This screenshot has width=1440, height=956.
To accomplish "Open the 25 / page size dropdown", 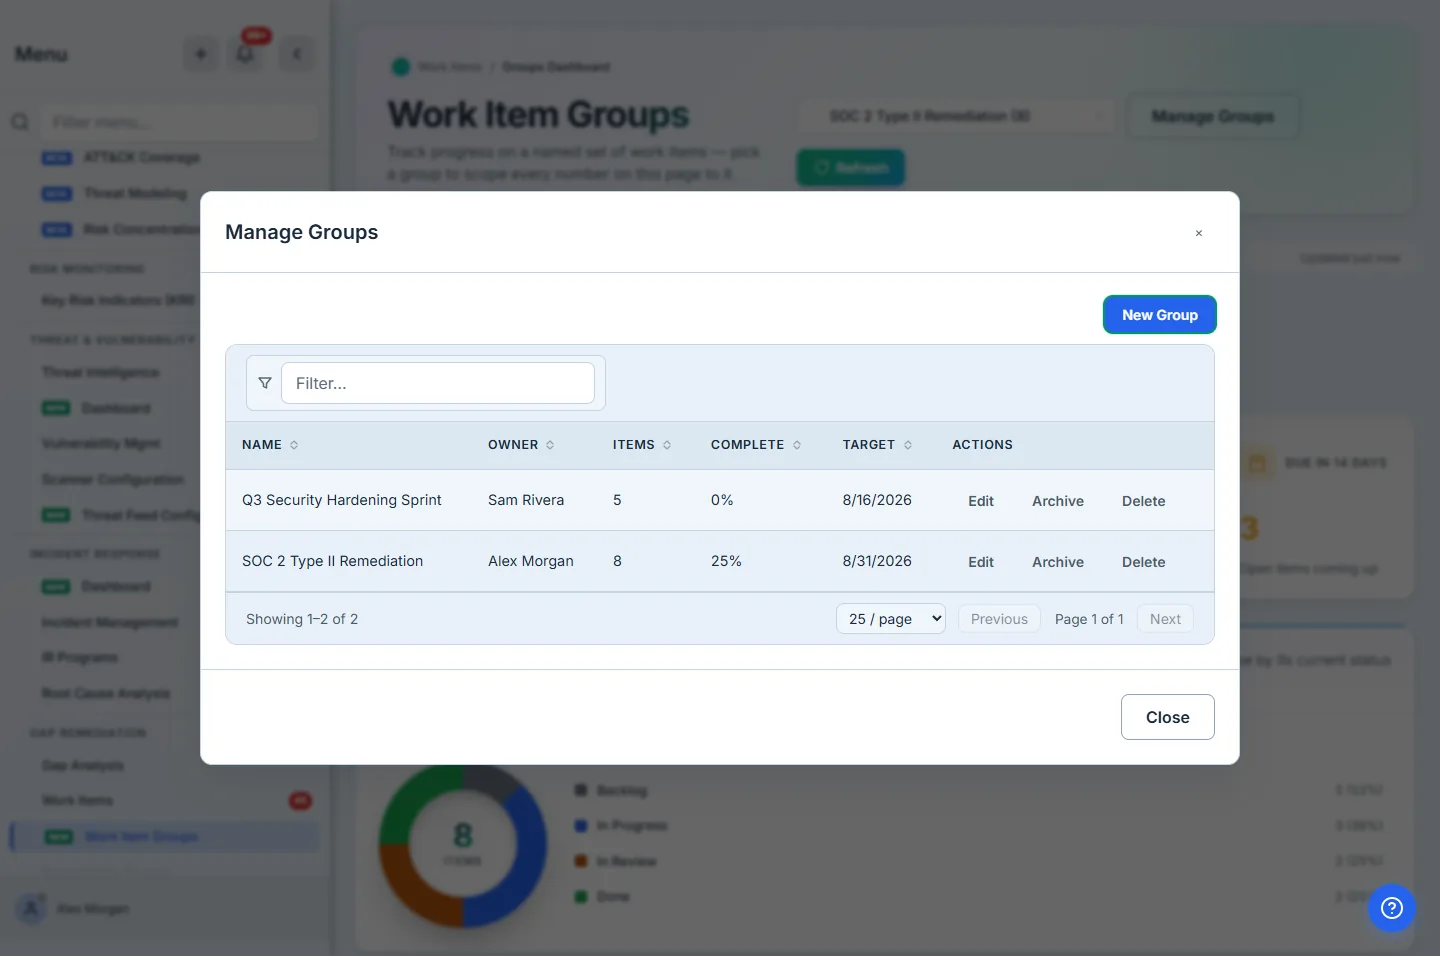I will 891,619.
